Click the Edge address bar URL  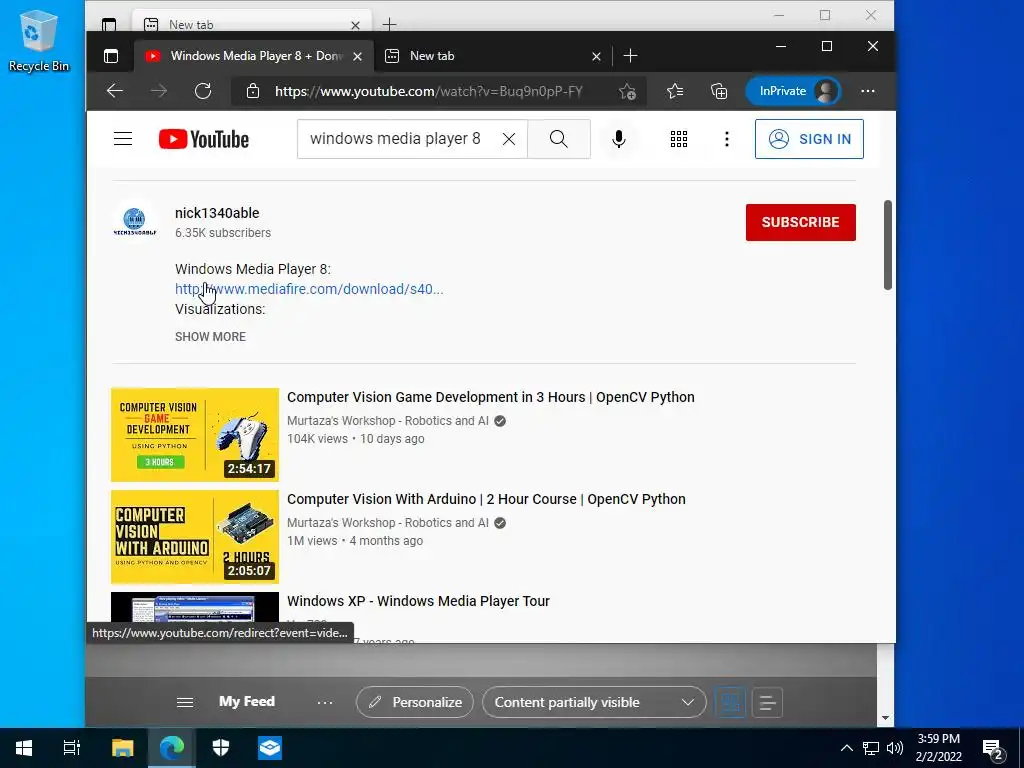(428, 91)
